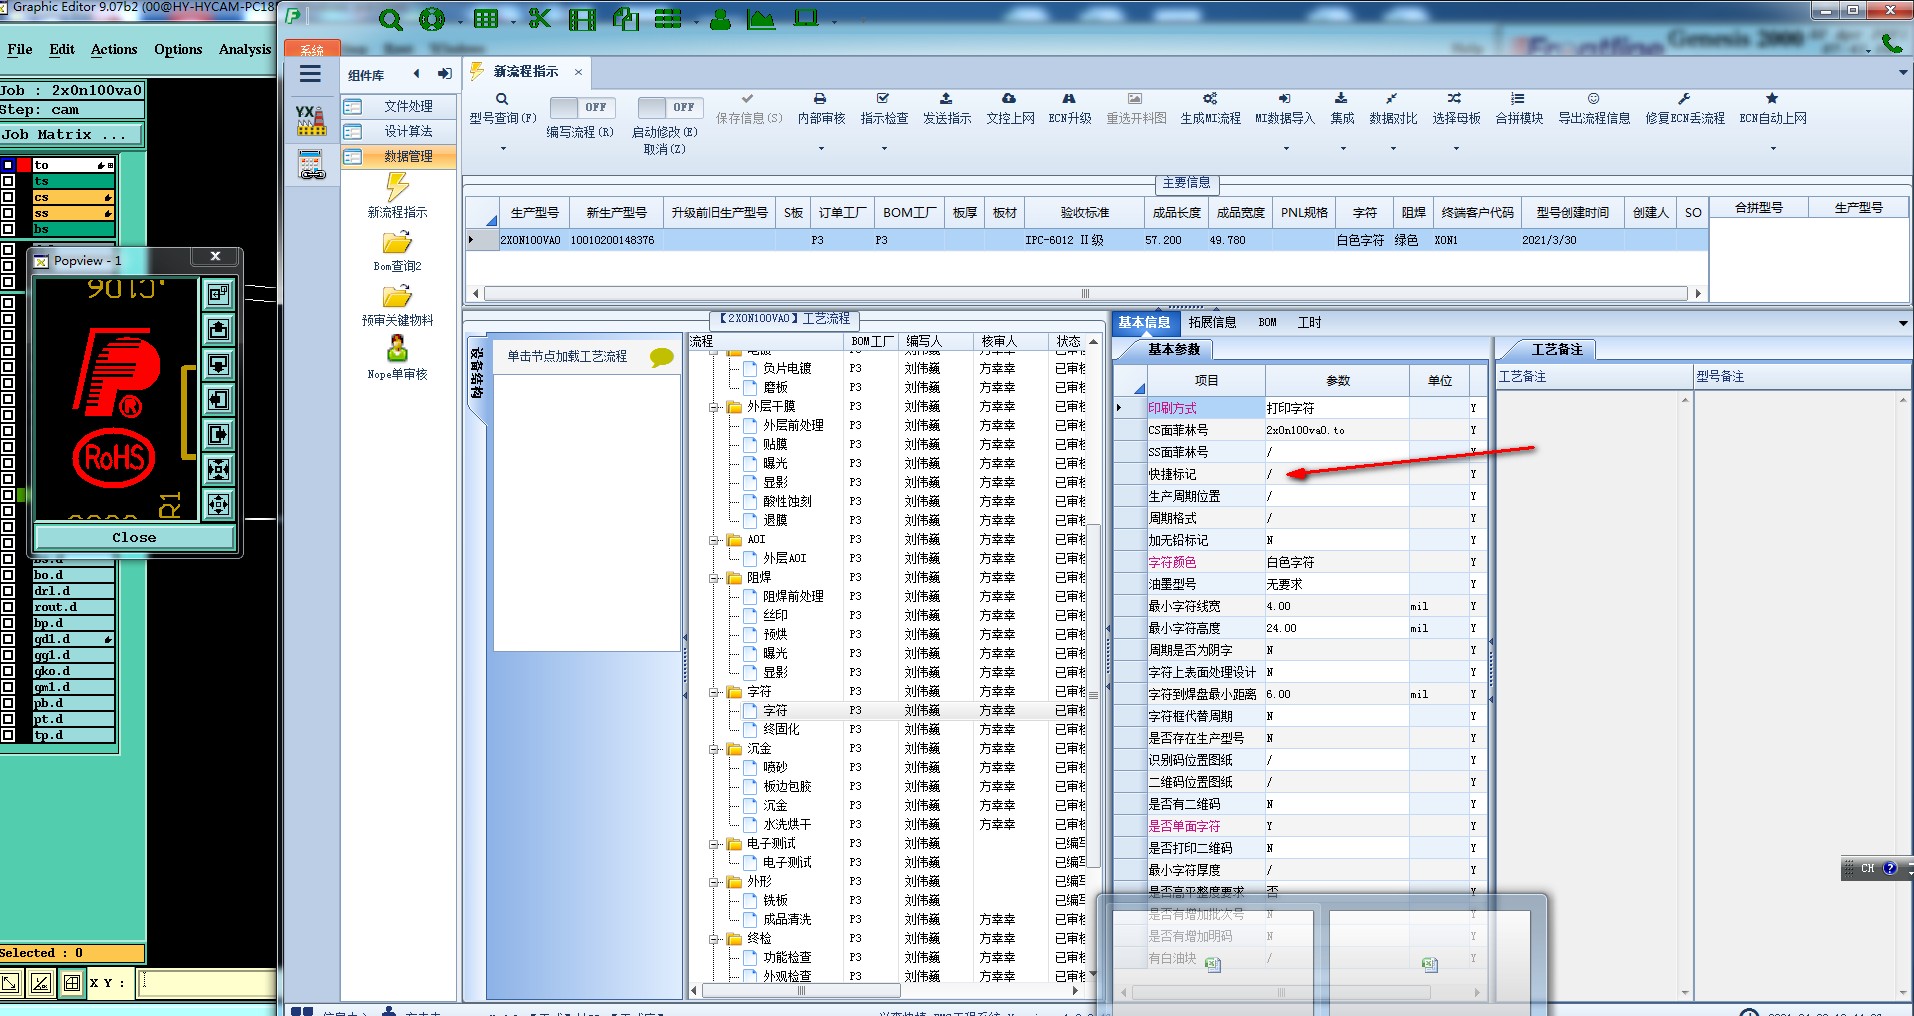
Task: Click the Popview pan left icon
Action: pyautogui.click(x=218, y=399)
